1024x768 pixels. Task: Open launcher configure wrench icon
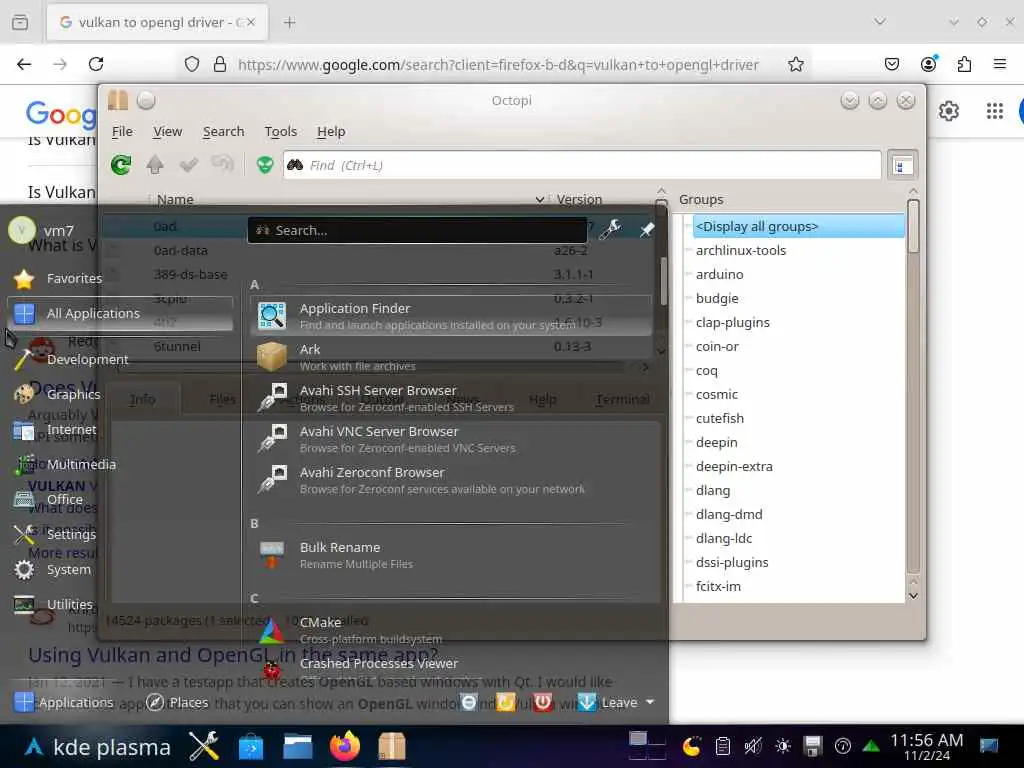pyautogui.click(x=610, y=229)
